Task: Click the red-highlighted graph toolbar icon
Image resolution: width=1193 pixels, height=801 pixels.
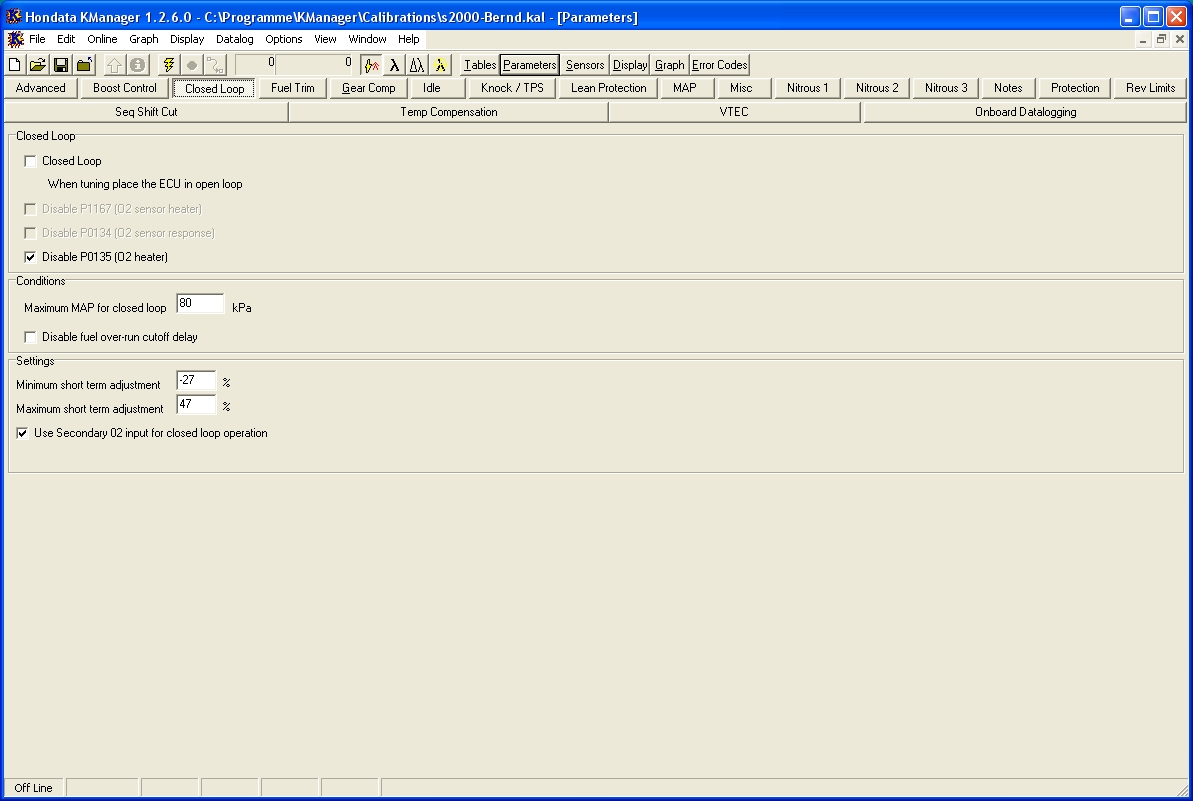Action: tap(372, 65)
